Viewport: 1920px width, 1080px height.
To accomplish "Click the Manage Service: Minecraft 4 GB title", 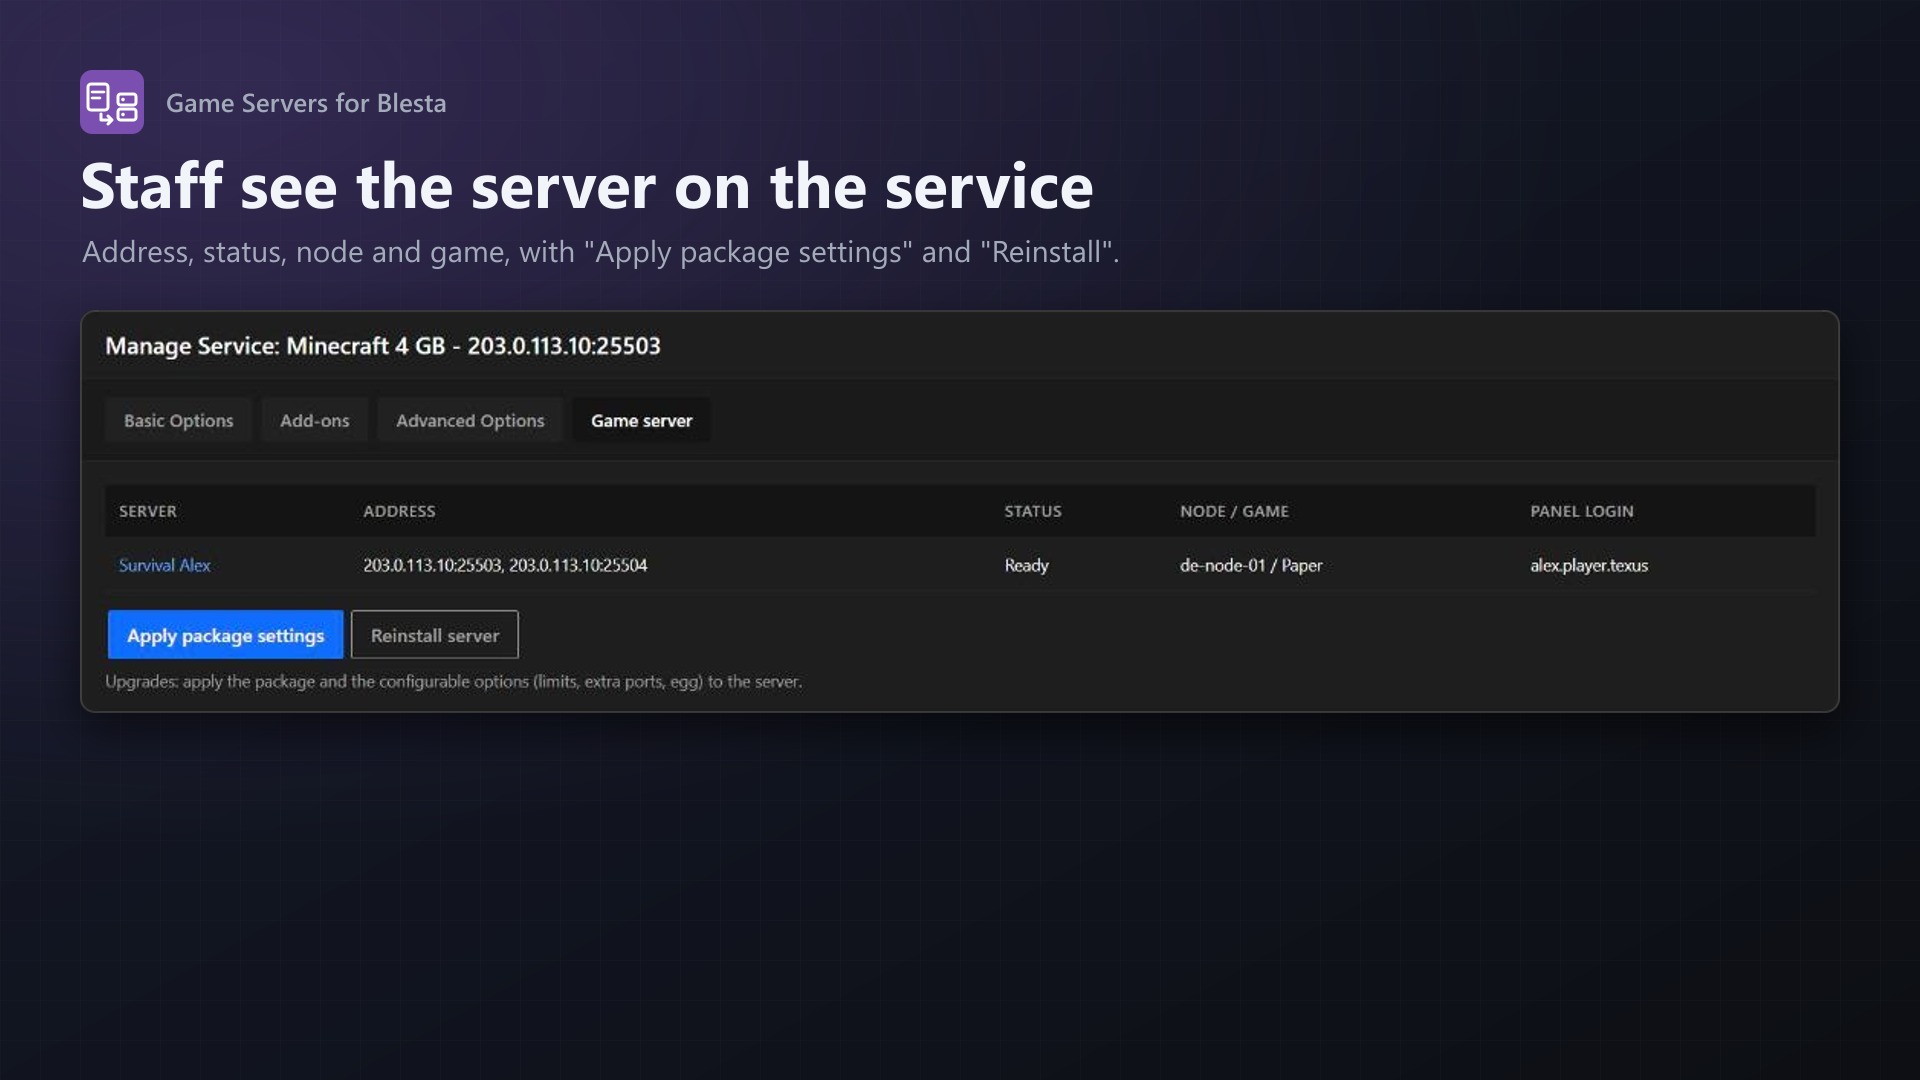I will (383, 346).
